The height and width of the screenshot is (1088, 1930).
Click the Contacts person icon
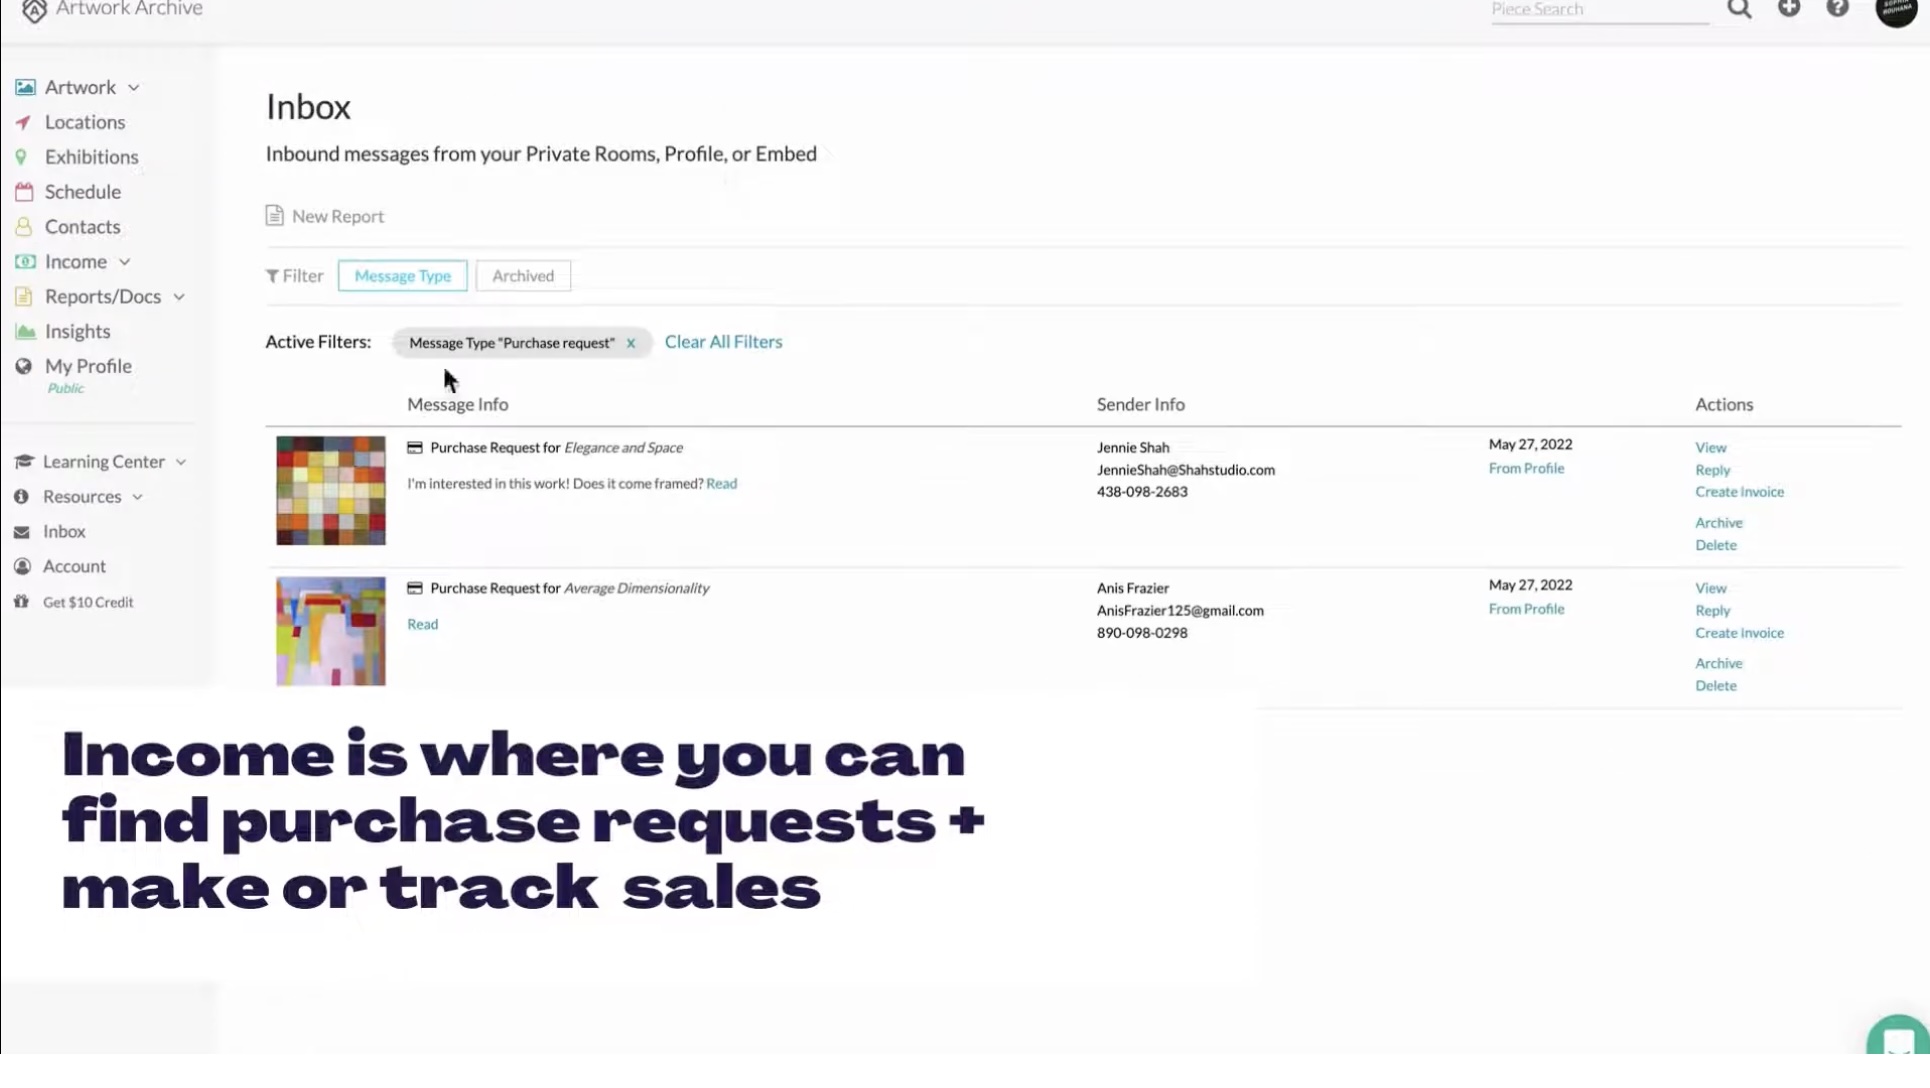tap(23, 227)
